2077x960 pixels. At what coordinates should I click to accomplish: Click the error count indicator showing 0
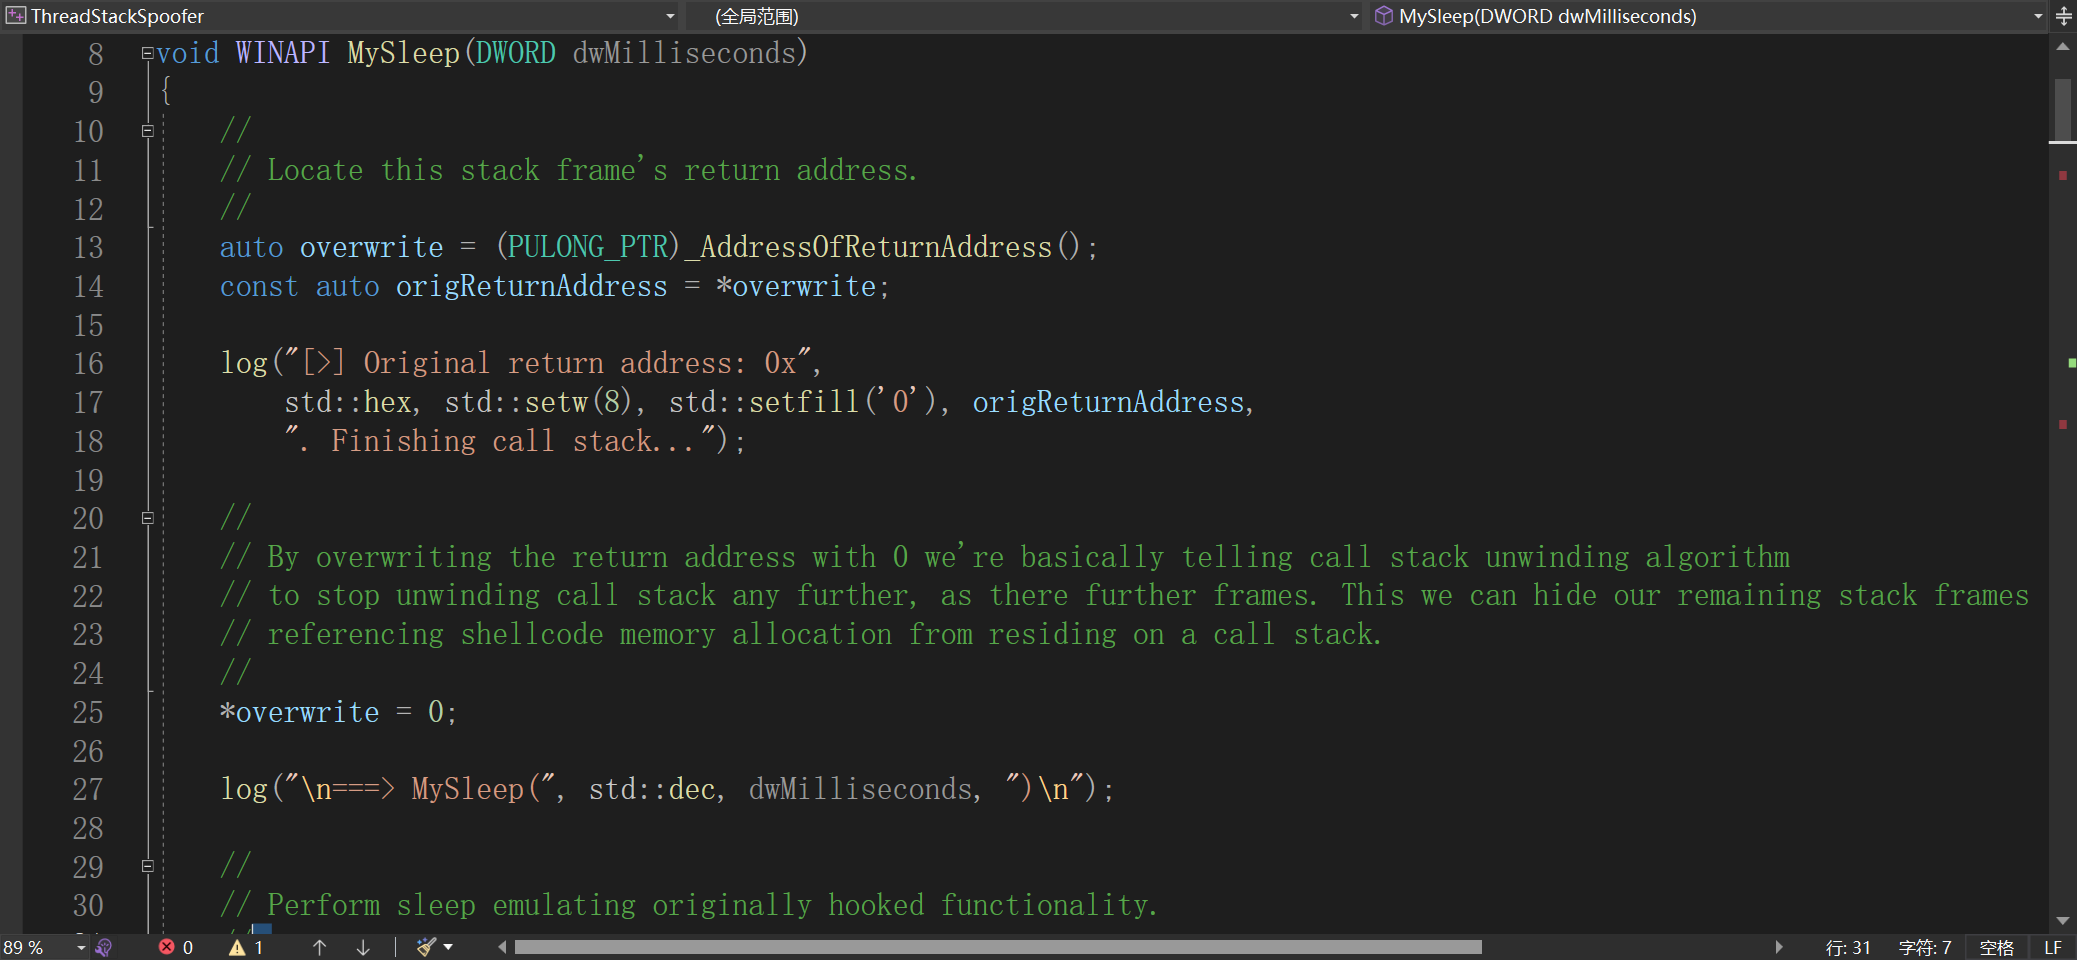176,947
